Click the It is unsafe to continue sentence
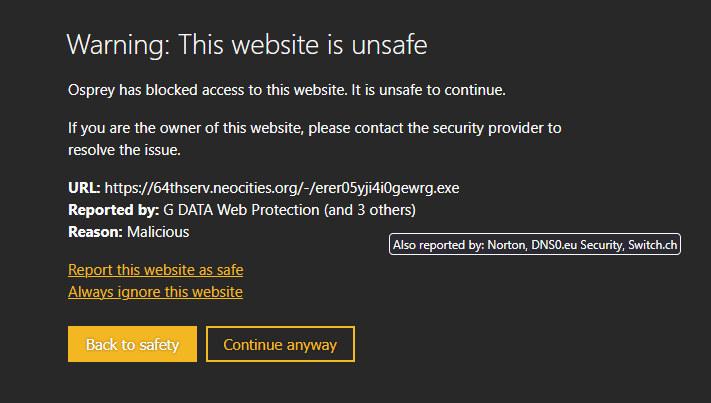Viewport: 711px width, 403px height. pyautogui.click(x=429, y=90)
